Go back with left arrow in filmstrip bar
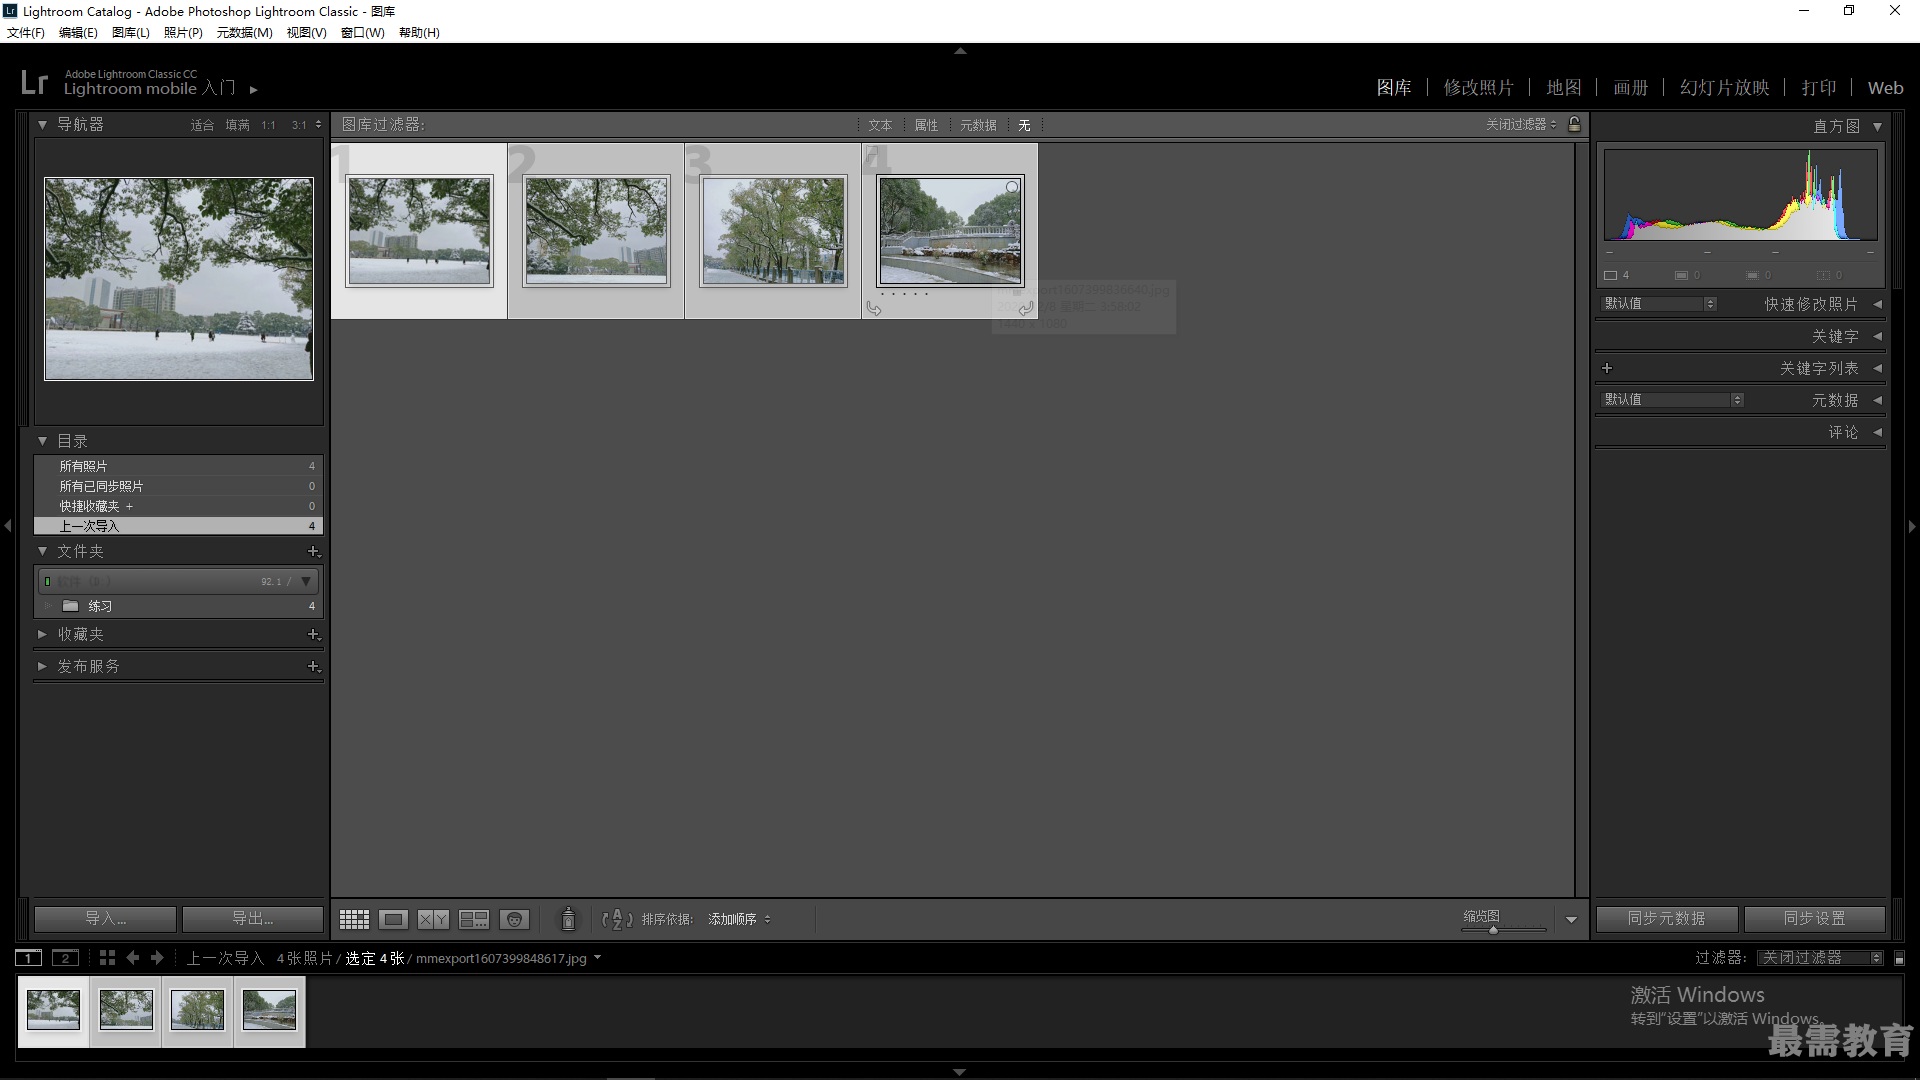Screen dimensions: 1920x1080 point(133,958)
